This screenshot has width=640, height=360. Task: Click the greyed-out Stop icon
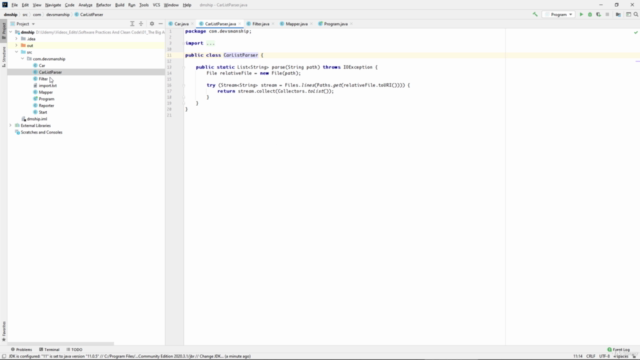tap(607, 14)
